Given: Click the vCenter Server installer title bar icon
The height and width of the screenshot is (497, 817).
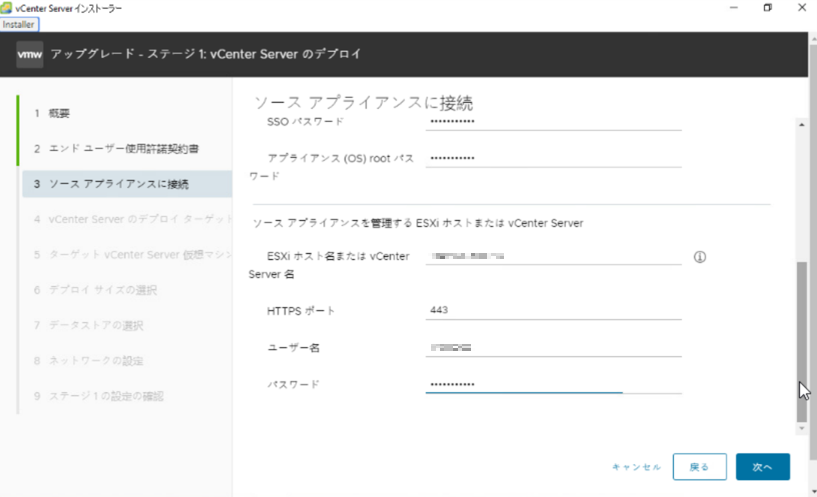Looking at the screenshot, I should (8, 7).
